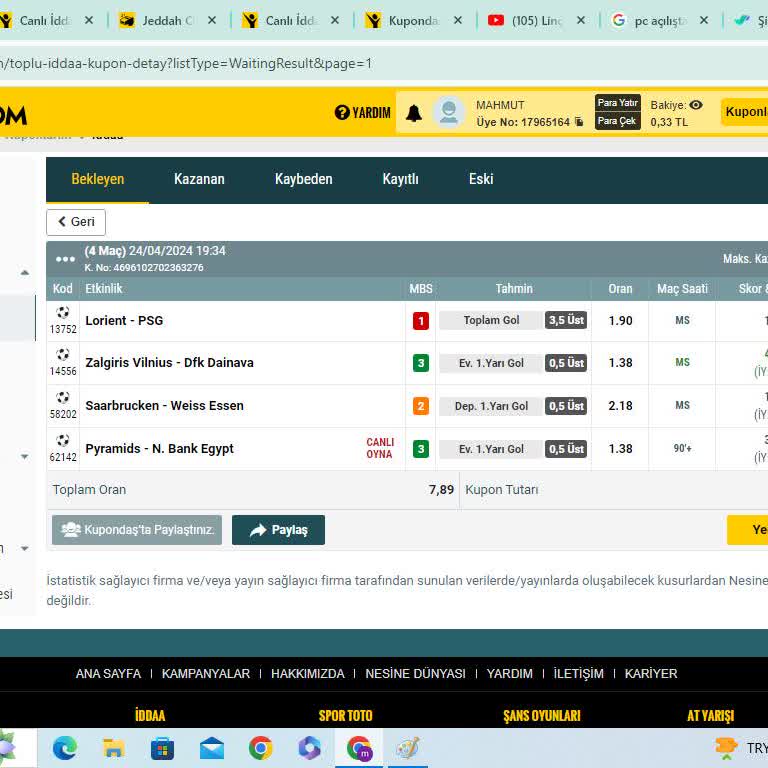Open HAKKIMIZDA footer link

(x=308, y=674)
